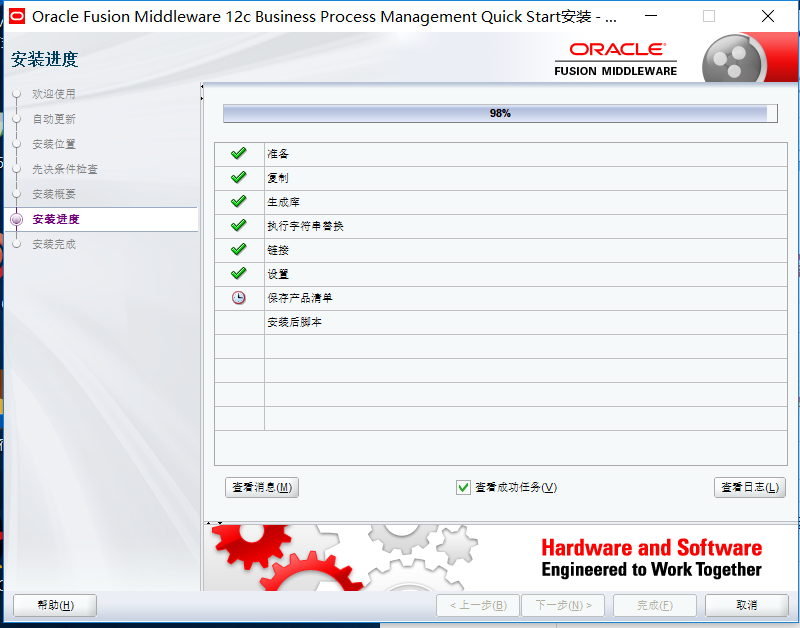Select the 安装概要 step in the sidebar
800x628 pixels.
(x=50, y=195)
